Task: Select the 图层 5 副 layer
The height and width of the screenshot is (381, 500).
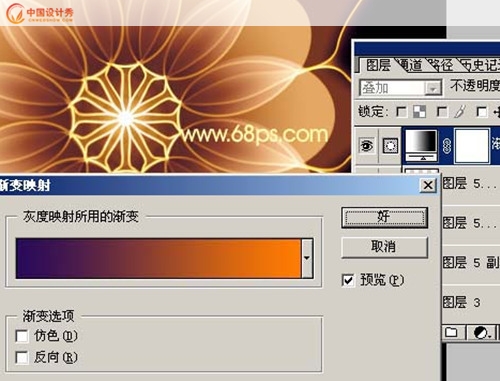Action: pyautogui.click(x=471, y=263)
